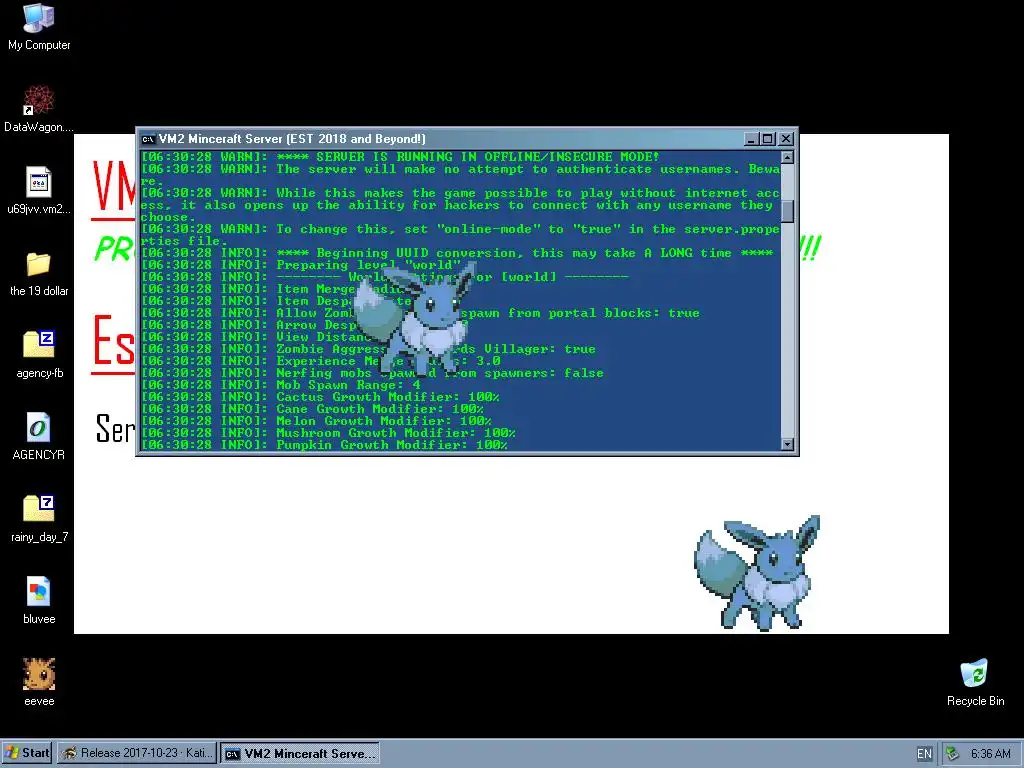Click the 'Mob Spawn Range: 4' log line
1024x768 pixels.
[281, 385]
